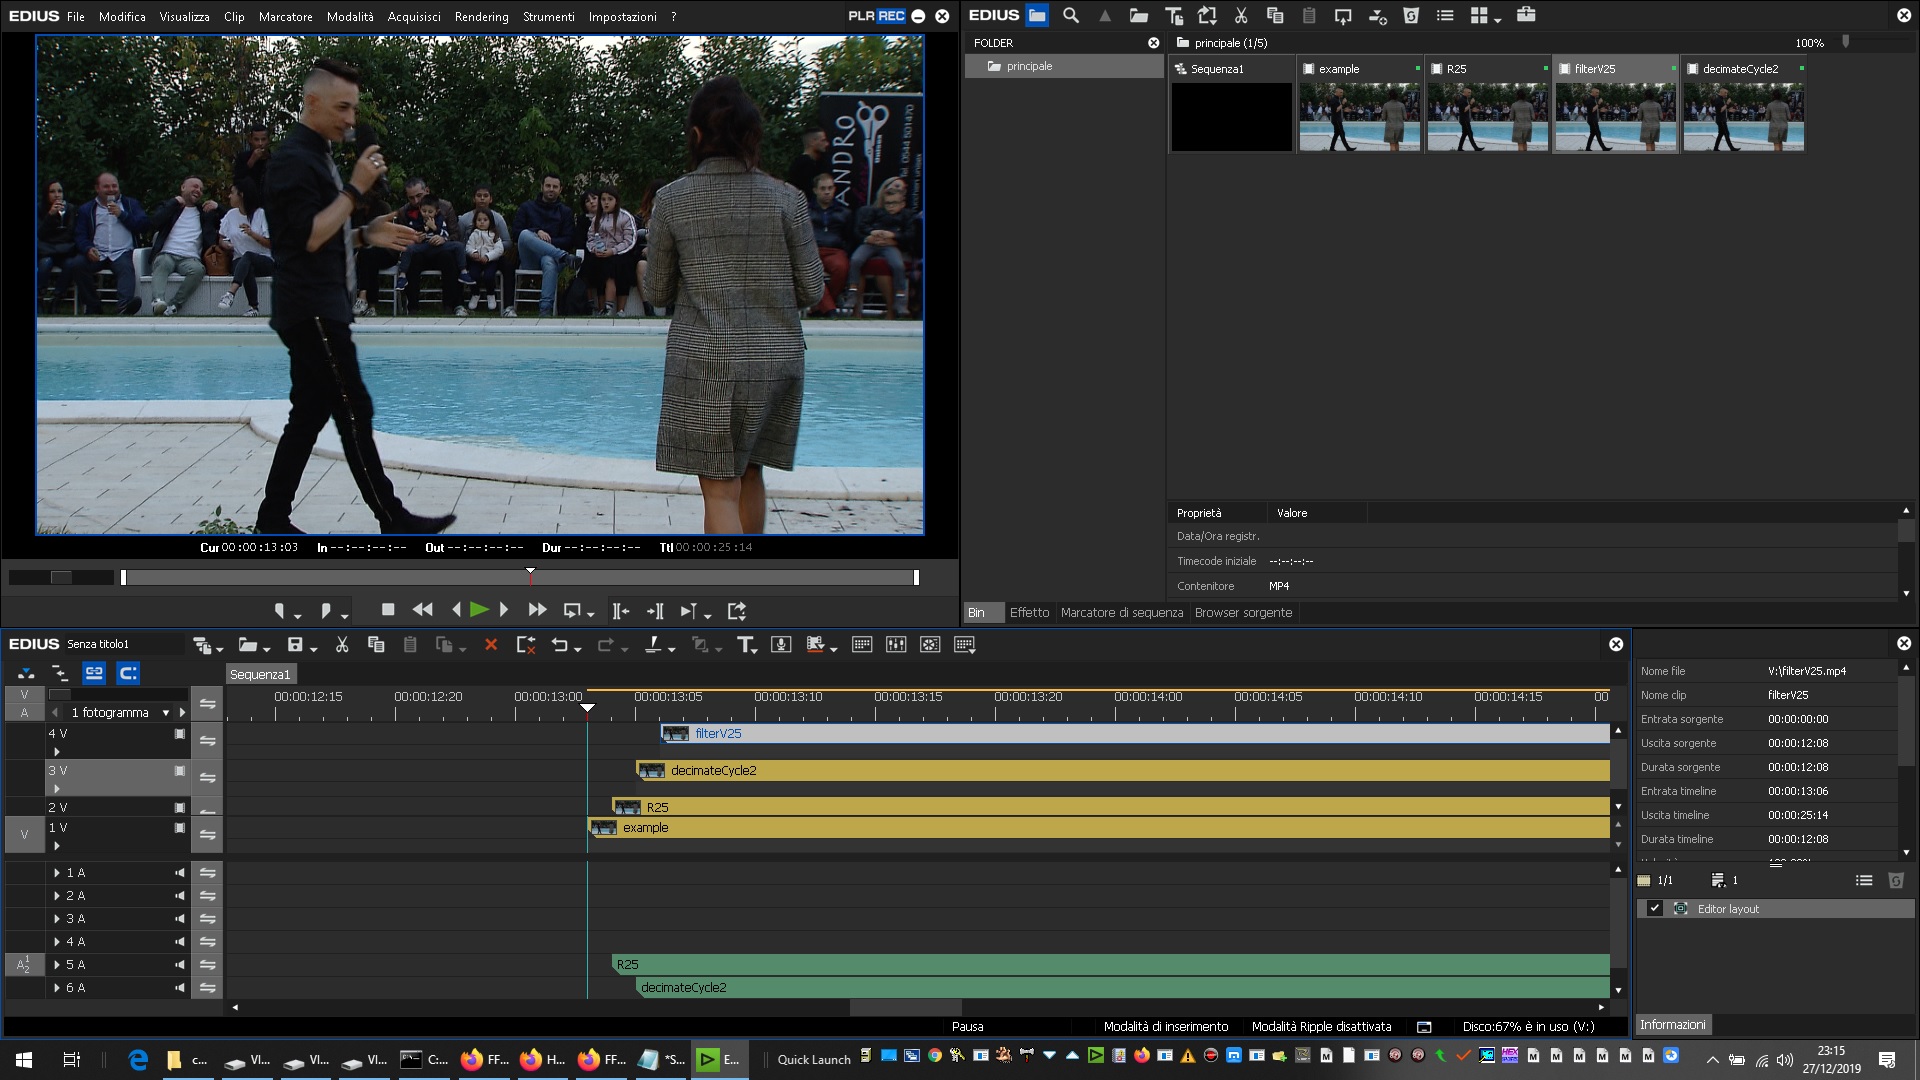Open the 1 fotogramma scale dropdown
Viewport: 1920px width, 1080px height.
click(166, 713)
